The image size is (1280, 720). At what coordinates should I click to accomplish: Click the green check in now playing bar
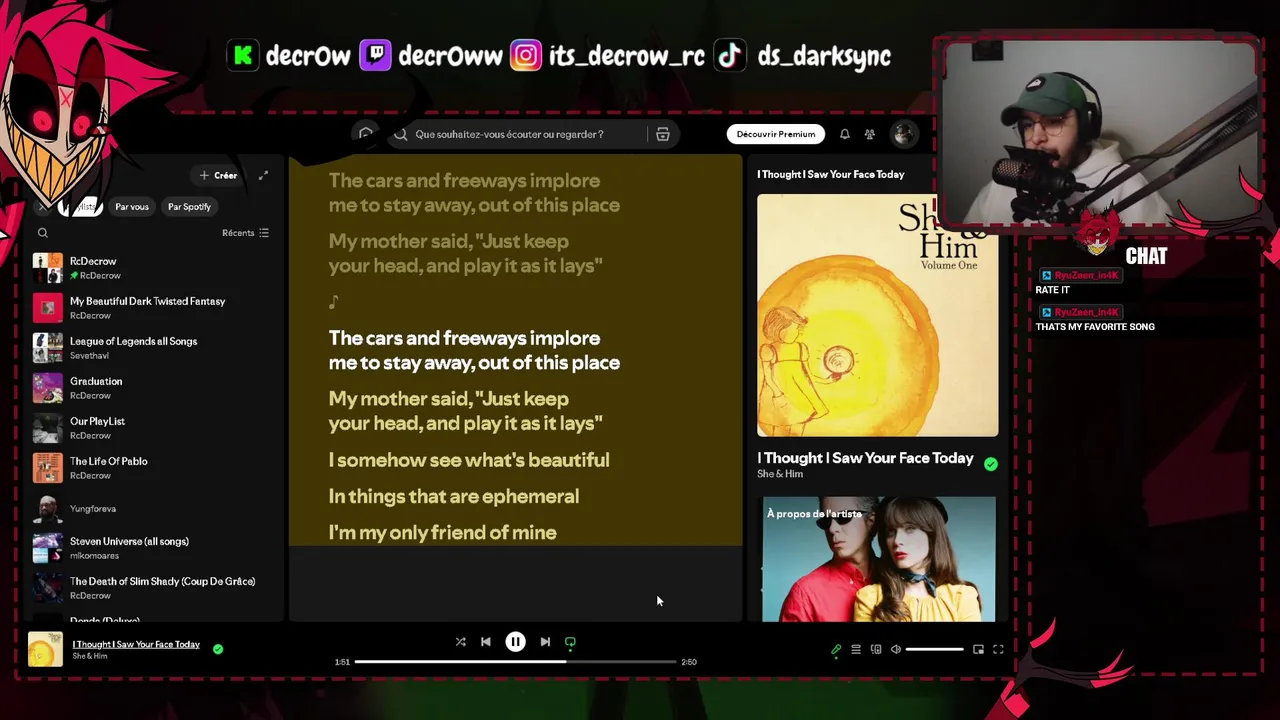point(218,649)
